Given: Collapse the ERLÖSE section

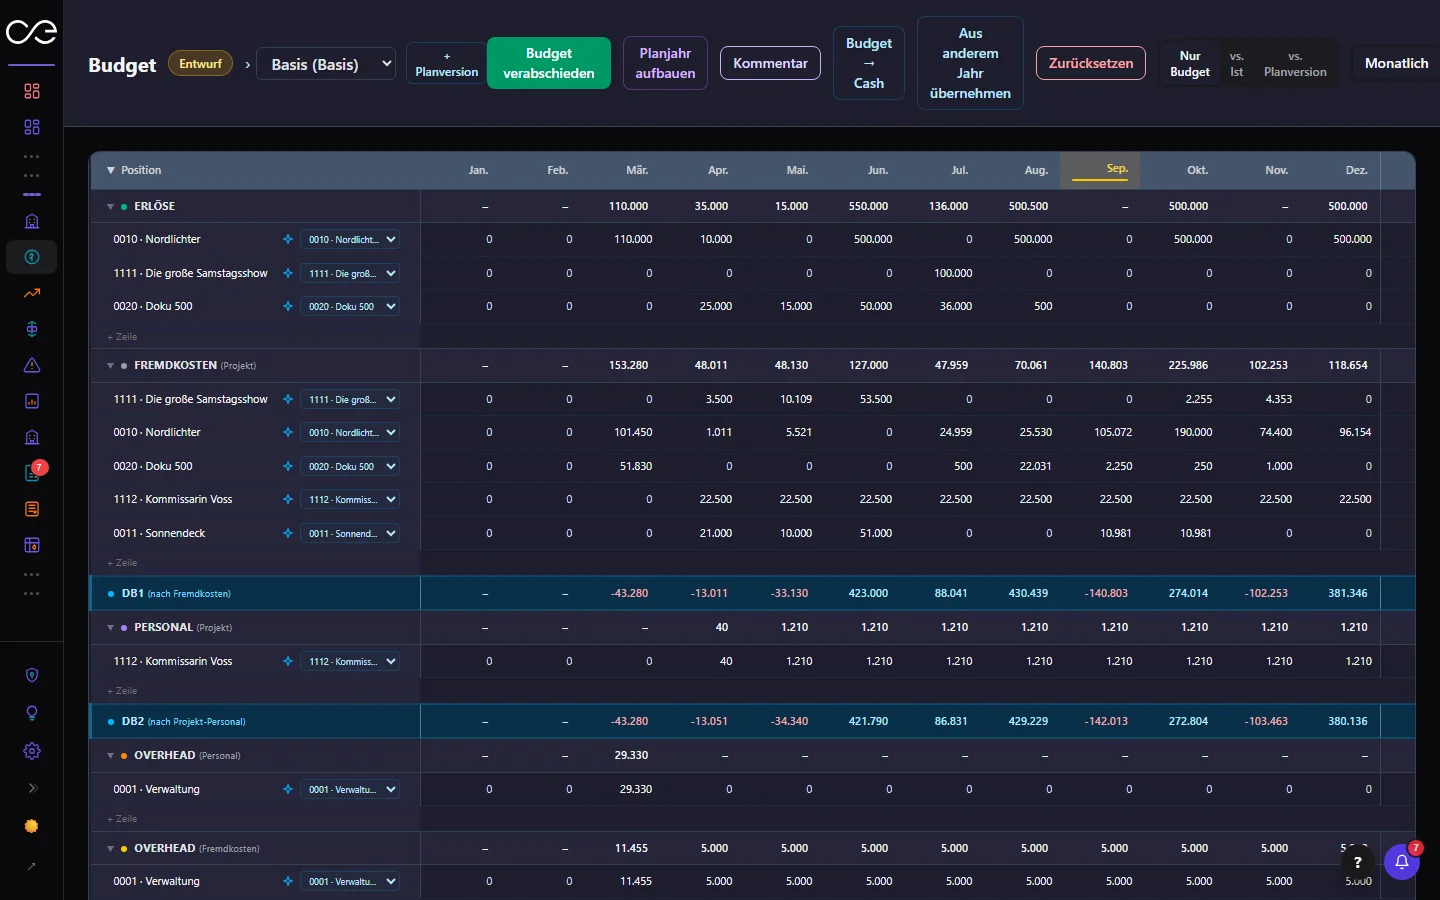Looking at the screenshot, I should click(x=111, y=206).
